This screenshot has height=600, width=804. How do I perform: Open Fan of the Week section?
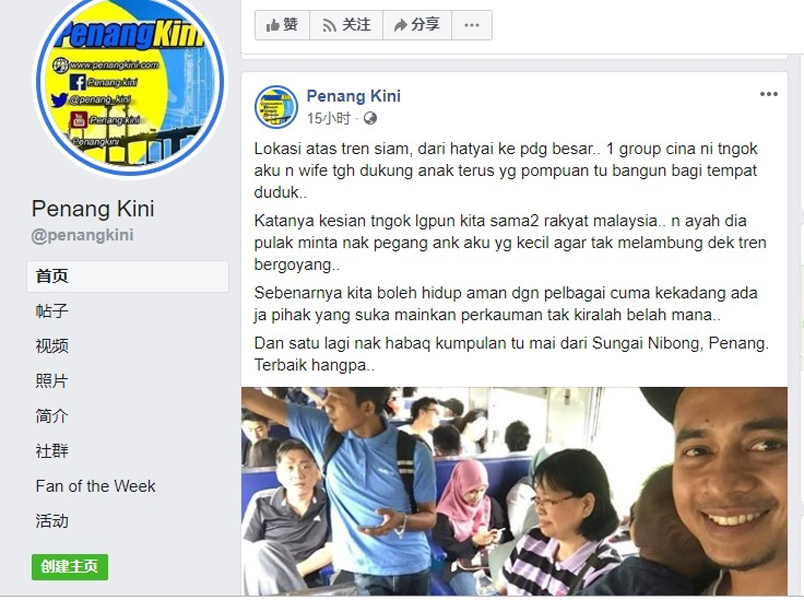(95, 486)
